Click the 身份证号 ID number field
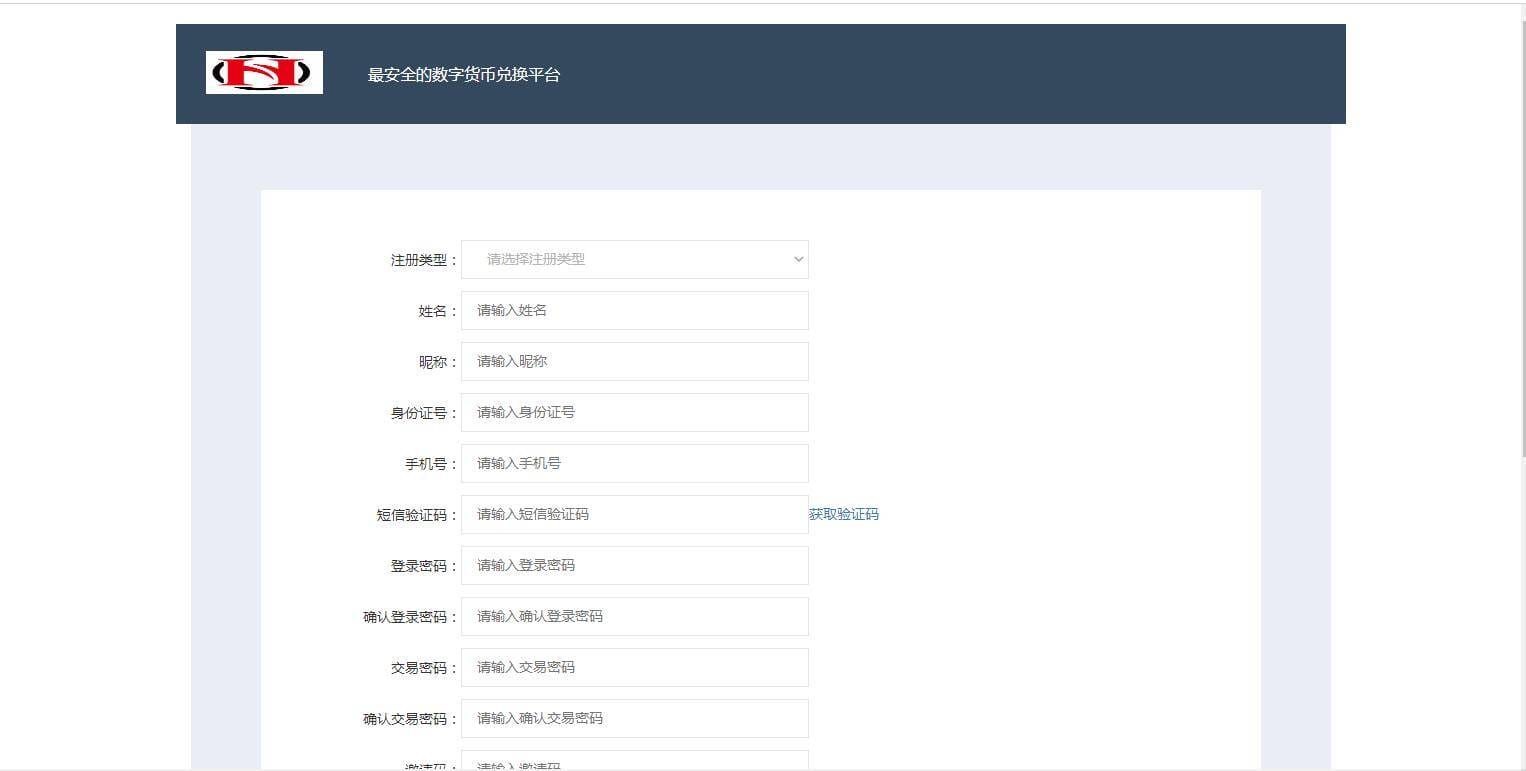1526x771 pixels. point(634,412)
